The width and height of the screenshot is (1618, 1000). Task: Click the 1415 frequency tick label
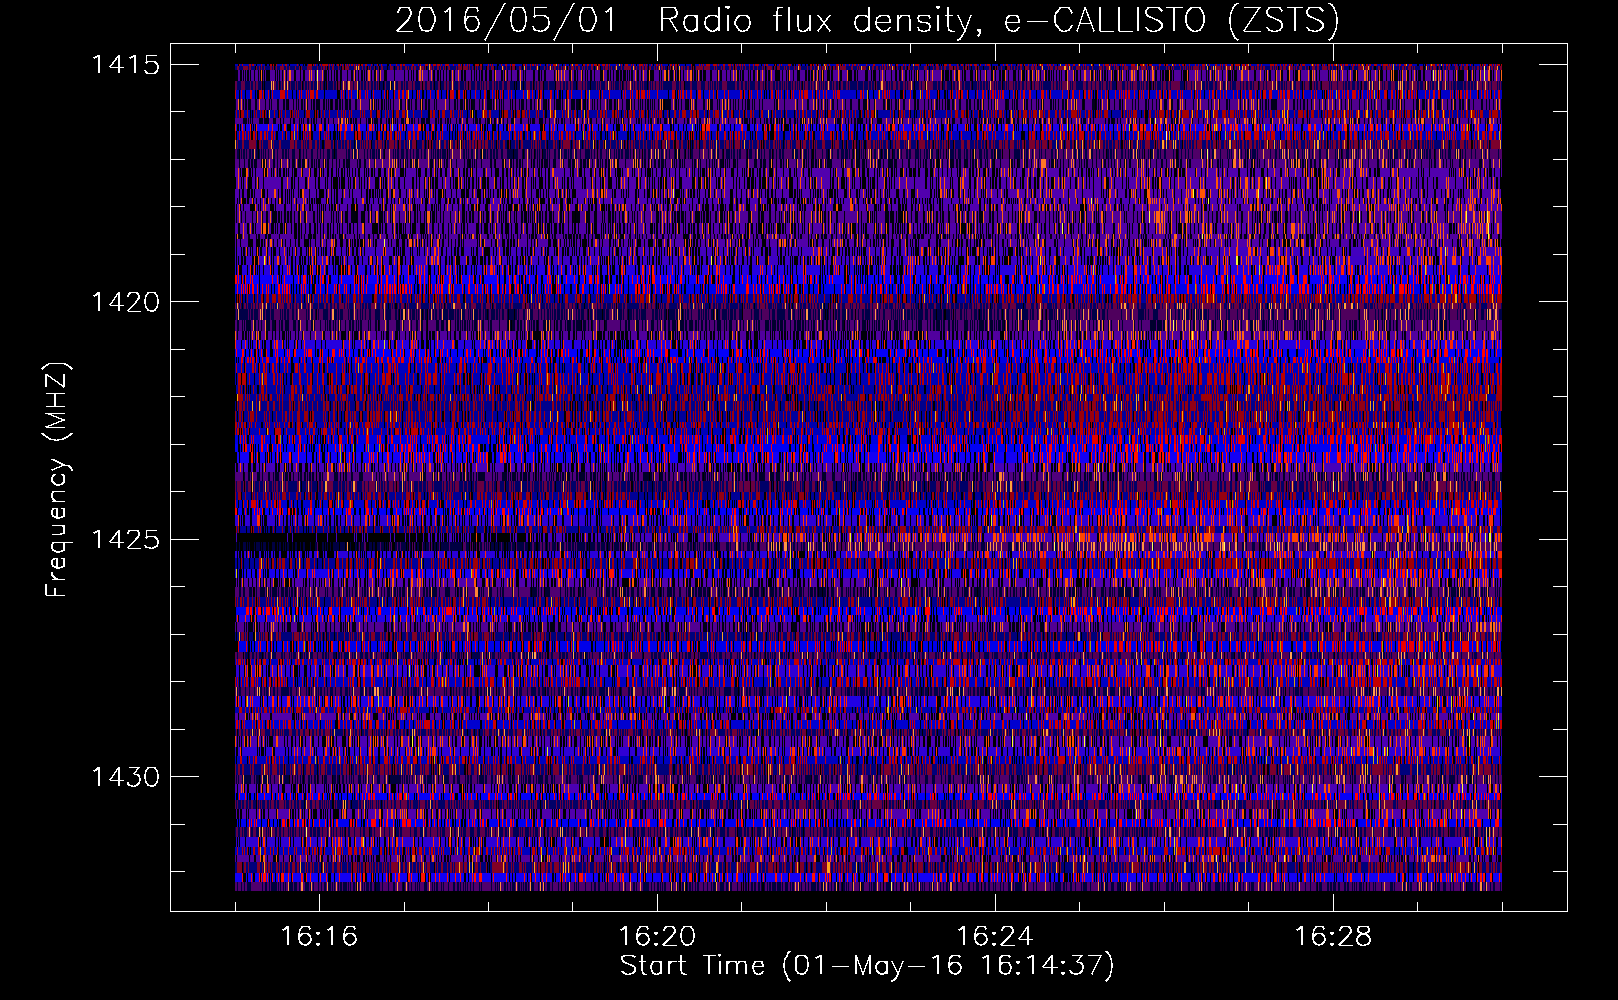click(125, 65)
